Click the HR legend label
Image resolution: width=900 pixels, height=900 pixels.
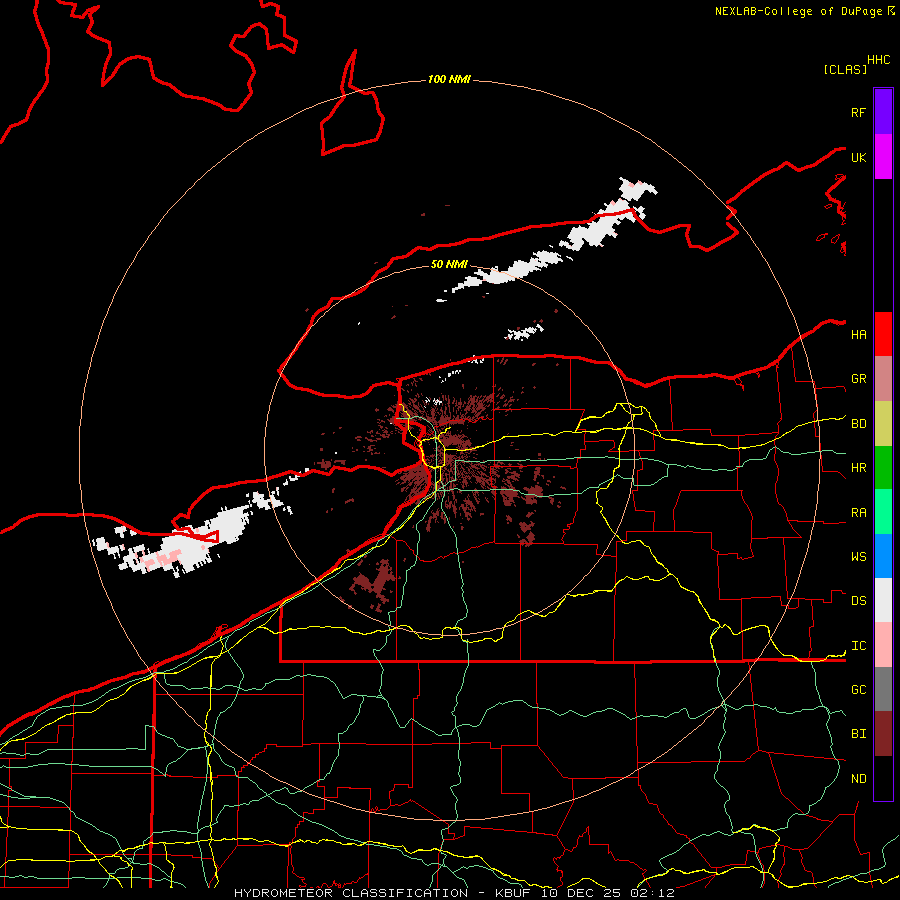(x=858, y=468)
